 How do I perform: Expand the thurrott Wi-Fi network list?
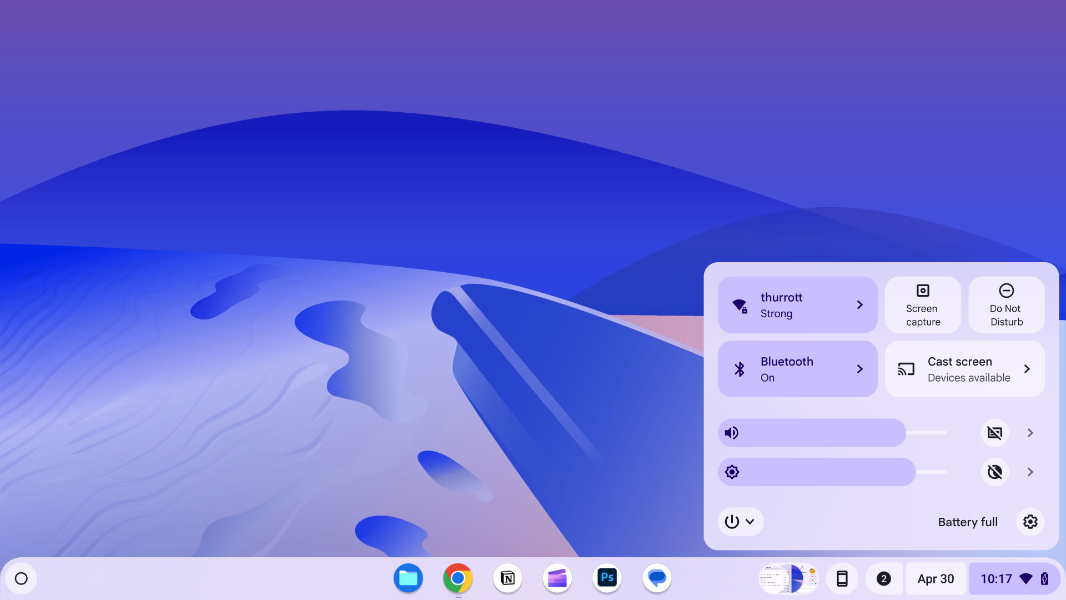[x=859, y=305]
